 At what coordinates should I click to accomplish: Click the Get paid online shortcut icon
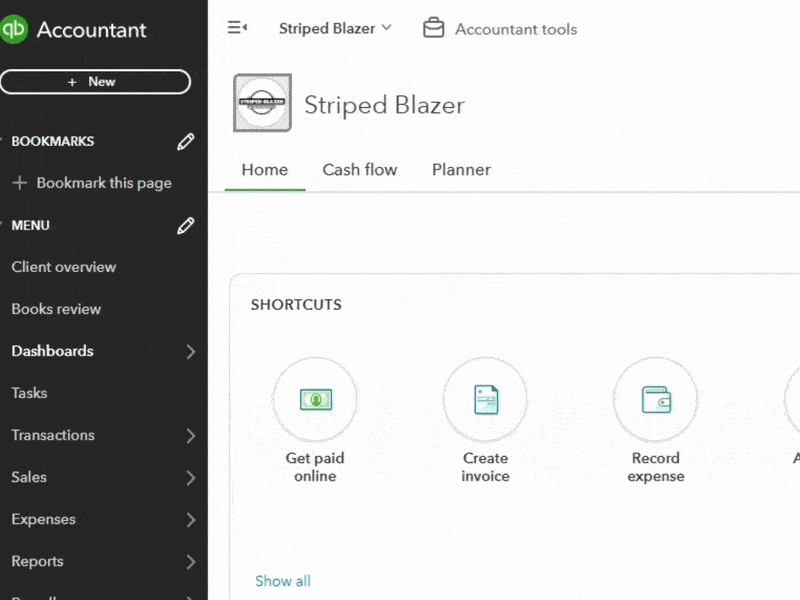(315, 399)
